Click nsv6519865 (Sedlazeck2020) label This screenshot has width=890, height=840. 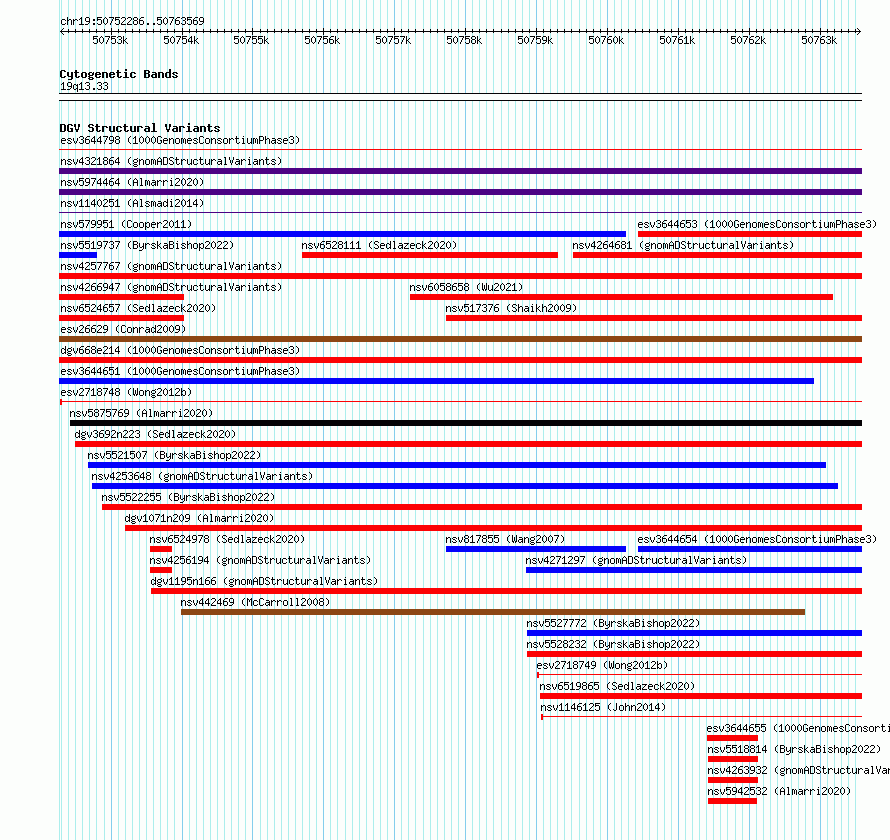[x=617, y=686]
